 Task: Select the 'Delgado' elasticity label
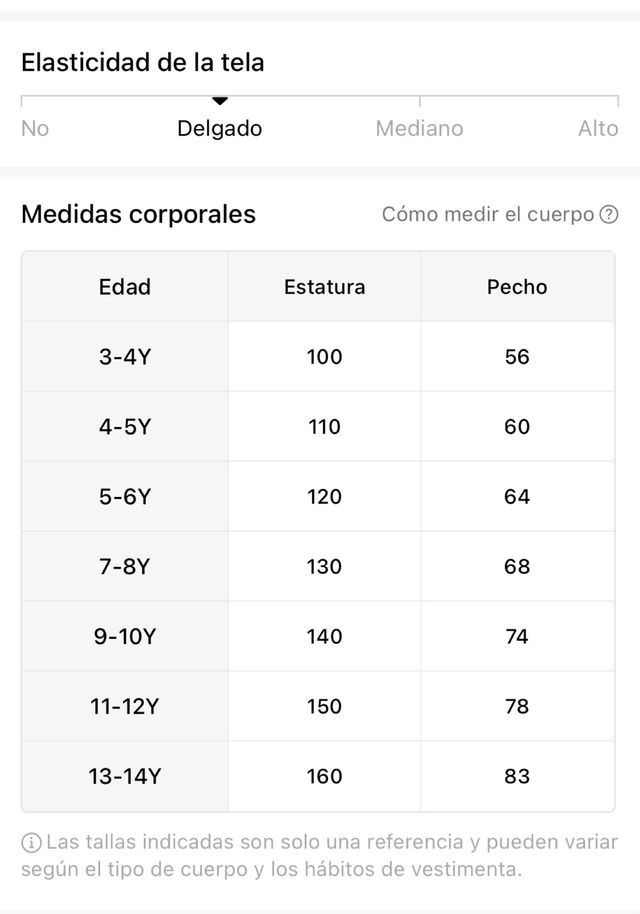[220, 129]
